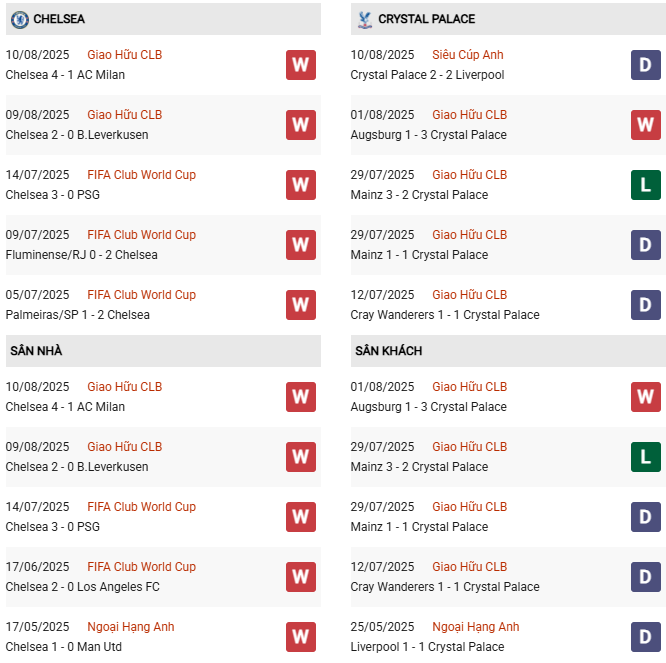Click the CHELSEA team header title
The height and width of the screenshot is (663, 666).
click(x=59, y=19)
